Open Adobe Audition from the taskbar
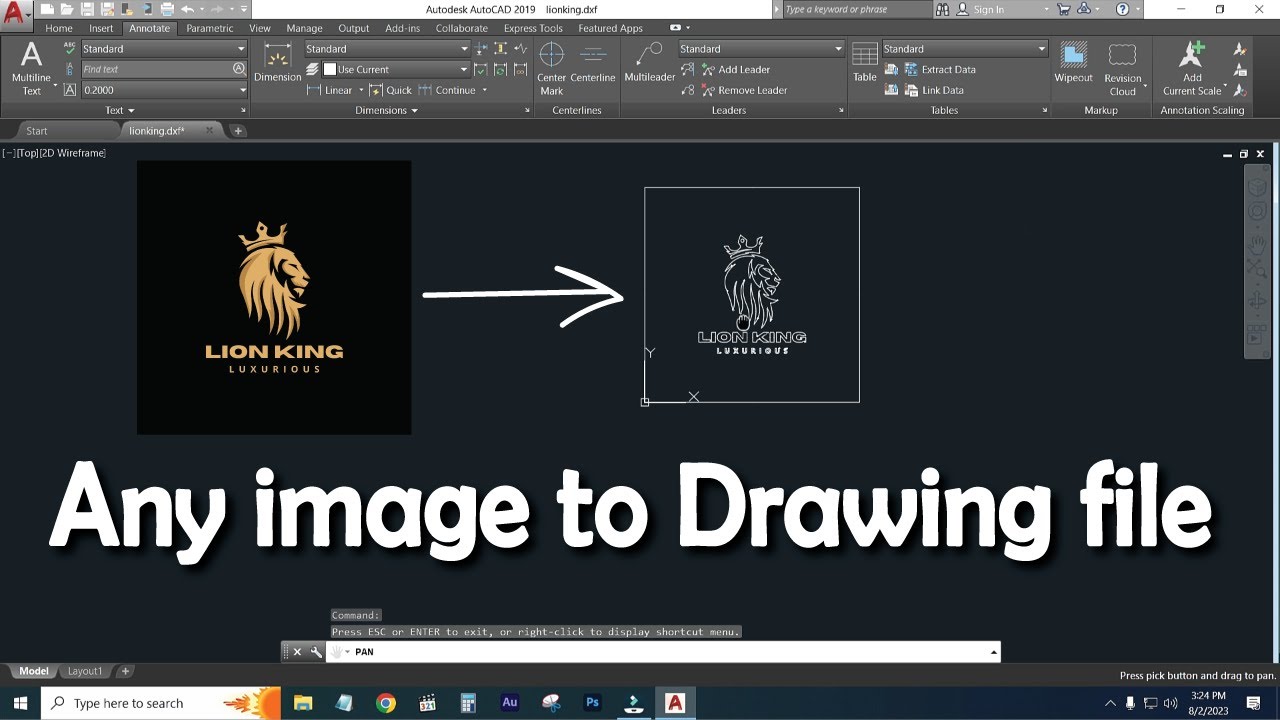The width and height of the screenshot is (1280, 720). 509,703
